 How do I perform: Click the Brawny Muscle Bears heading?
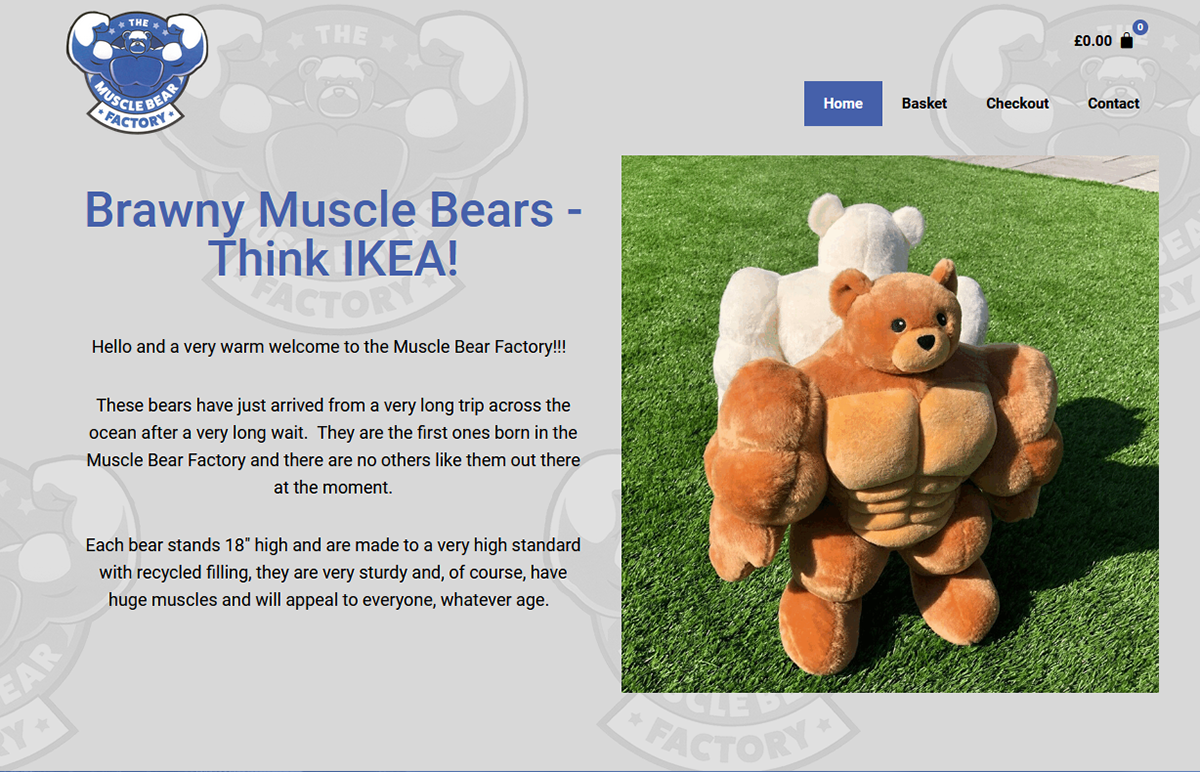tap(333, 234)
